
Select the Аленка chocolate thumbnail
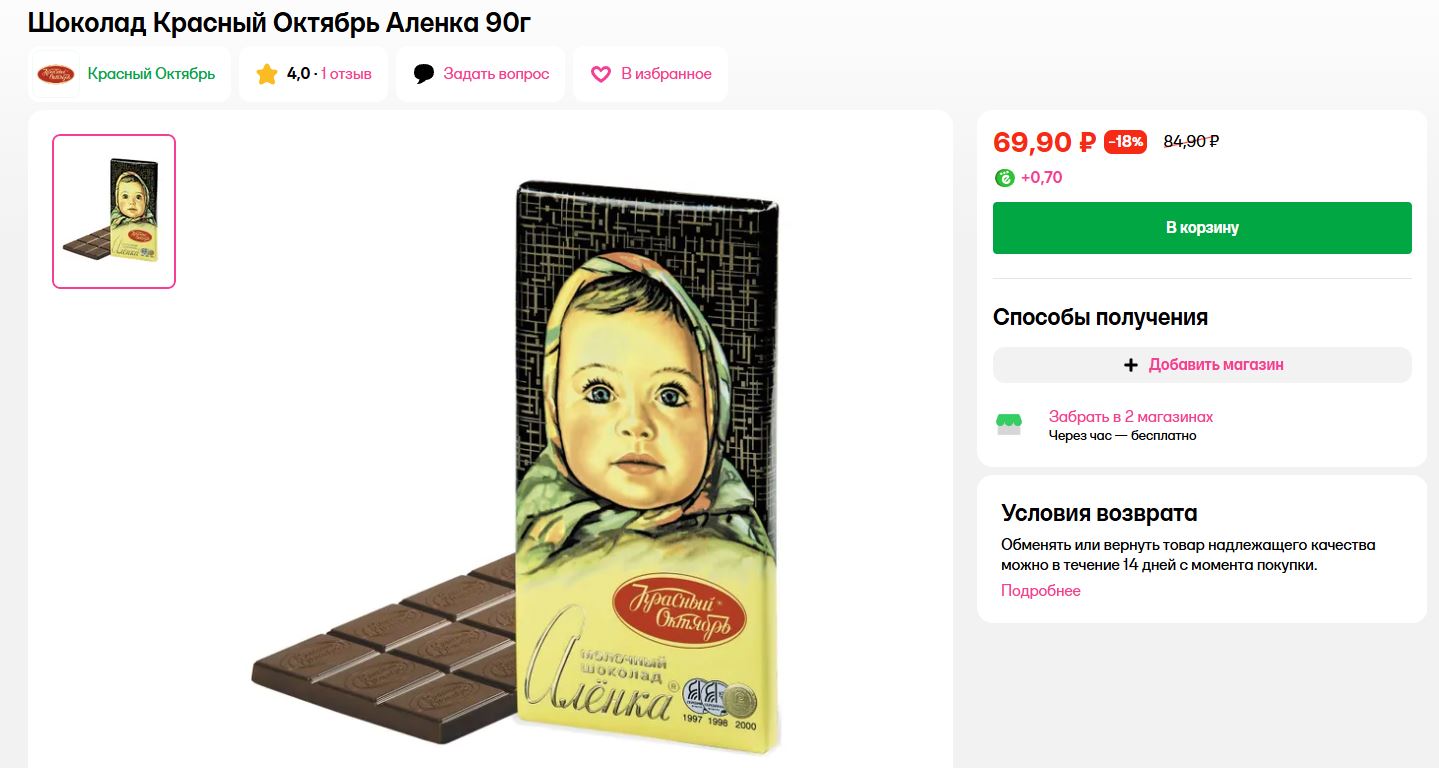(114, 211)
